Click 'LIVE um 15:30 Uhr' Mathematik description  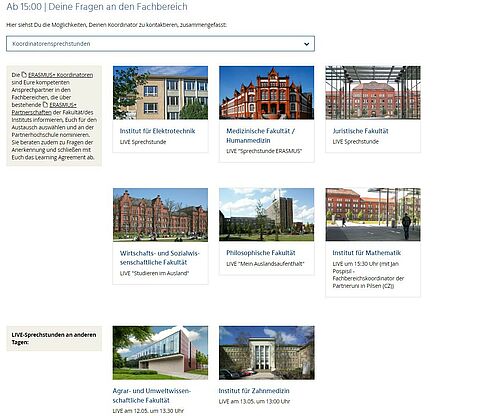(368, 275)
